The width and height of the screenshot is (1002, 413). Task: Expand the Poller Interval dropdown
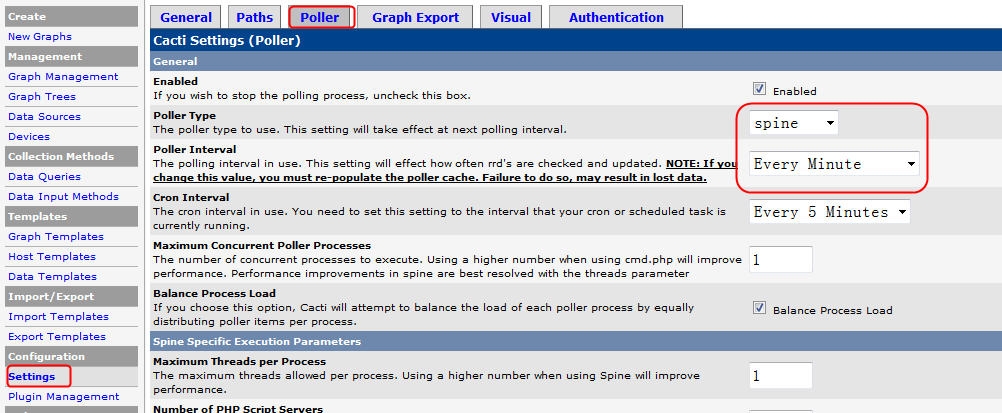coord(835,164)
